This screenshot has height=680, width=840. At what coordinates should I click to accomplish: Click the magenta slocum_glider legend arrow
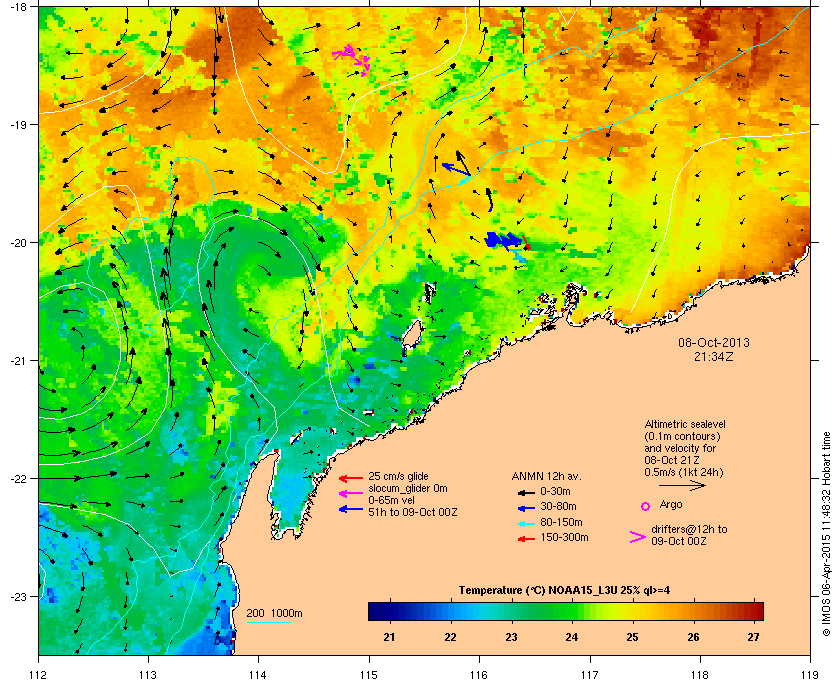point(351,493)
